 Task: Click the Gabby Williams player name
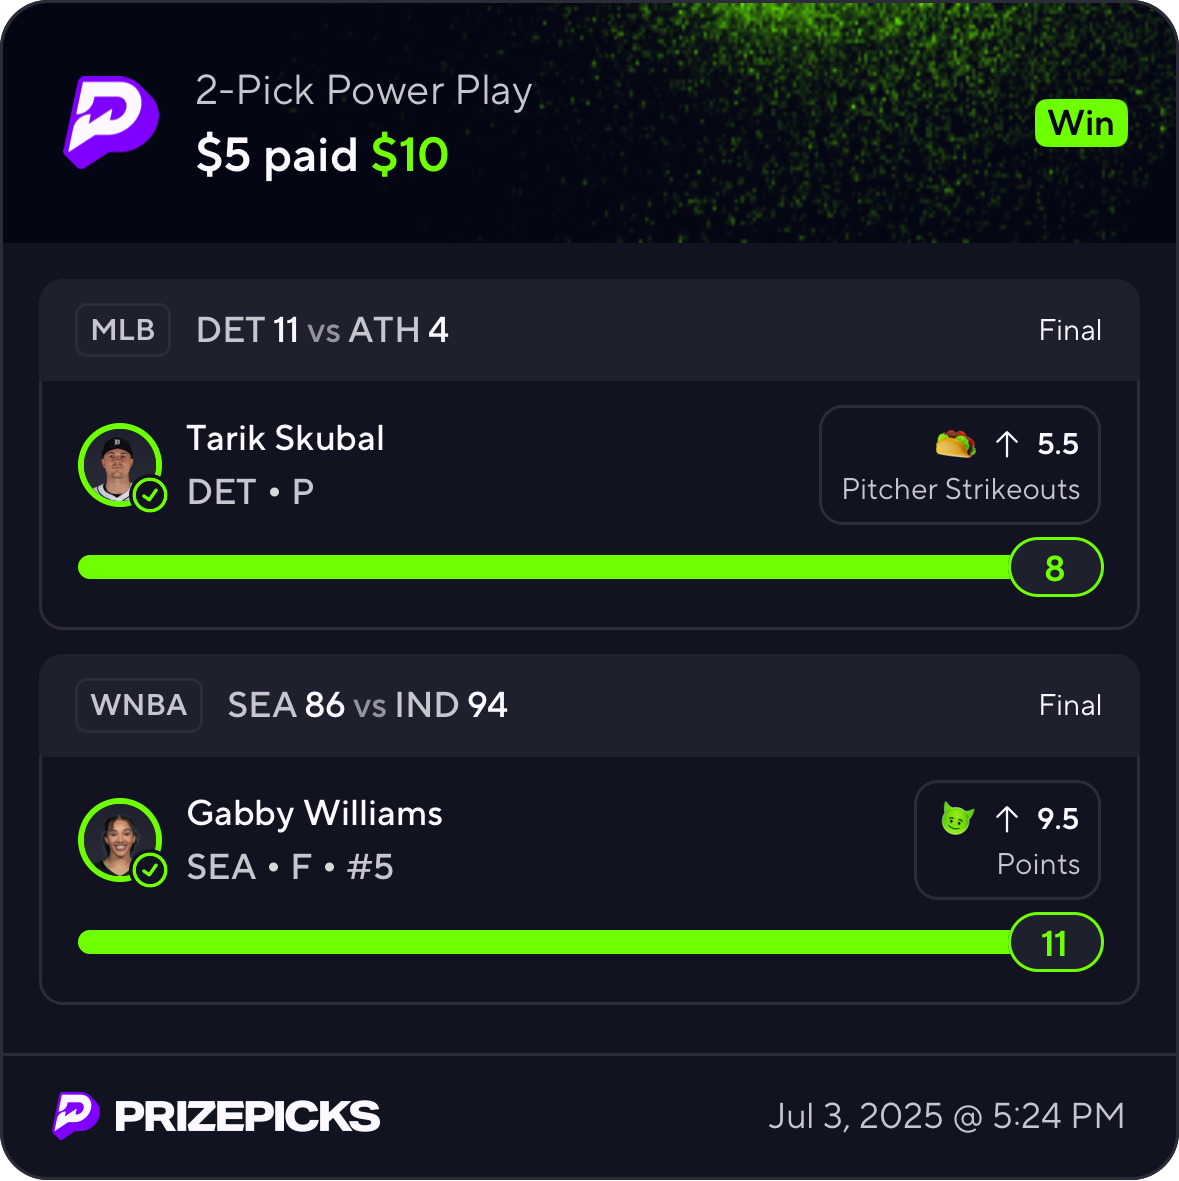coord(314,814)
